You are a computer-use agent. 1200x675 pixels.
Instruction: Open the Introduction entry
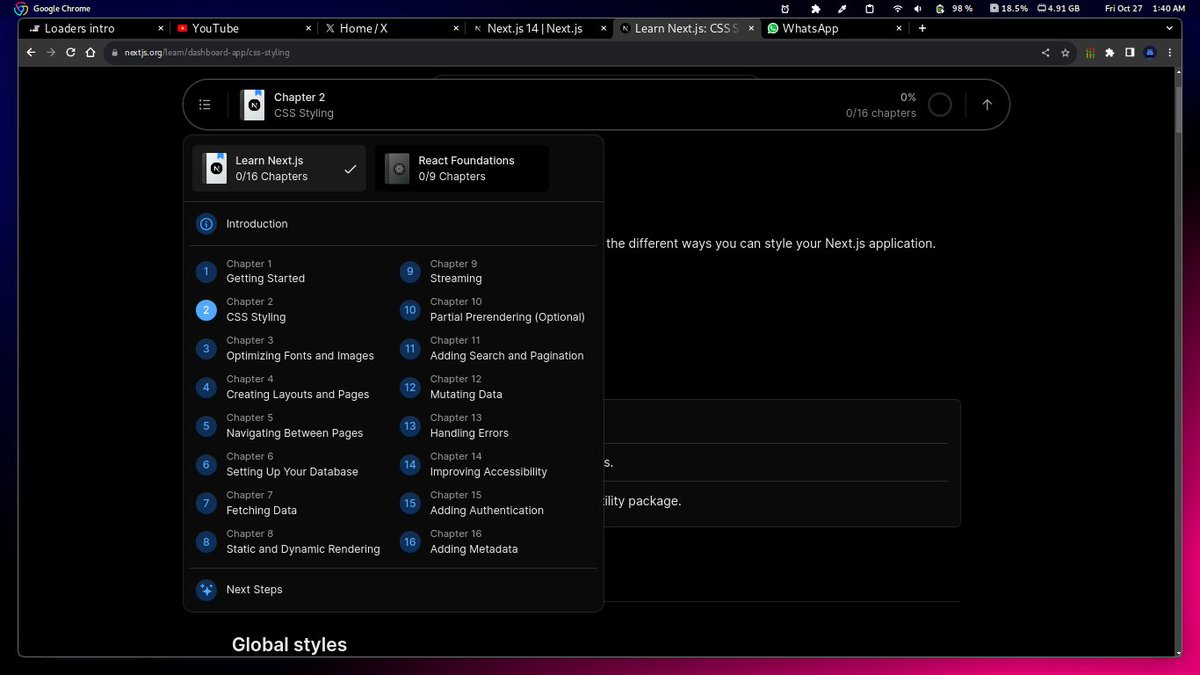[393, 224]
